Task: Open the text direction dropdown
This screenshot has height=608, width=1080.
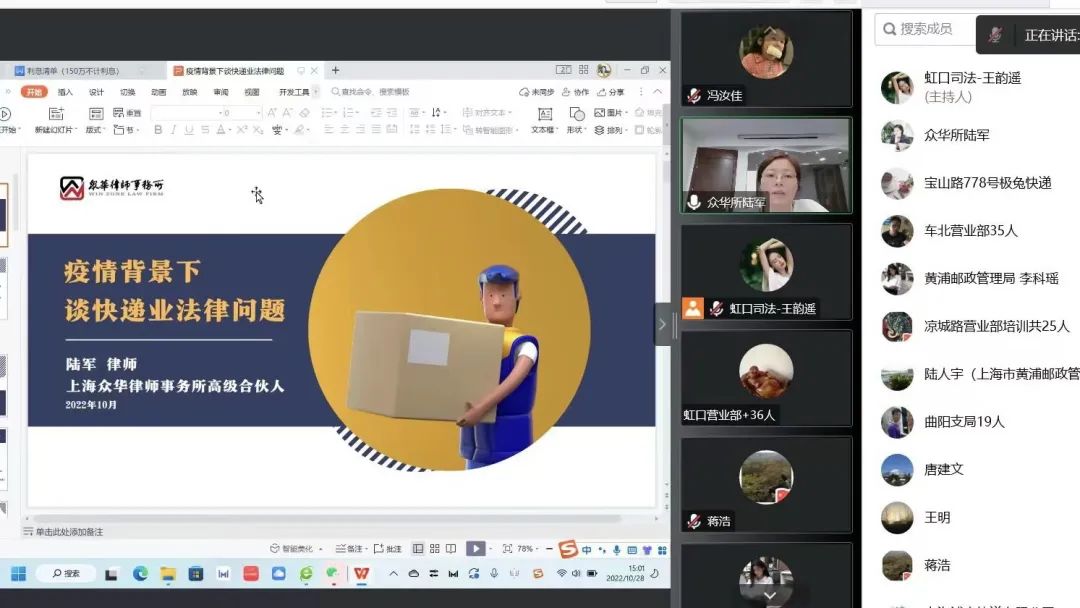Action: point(437,112)
